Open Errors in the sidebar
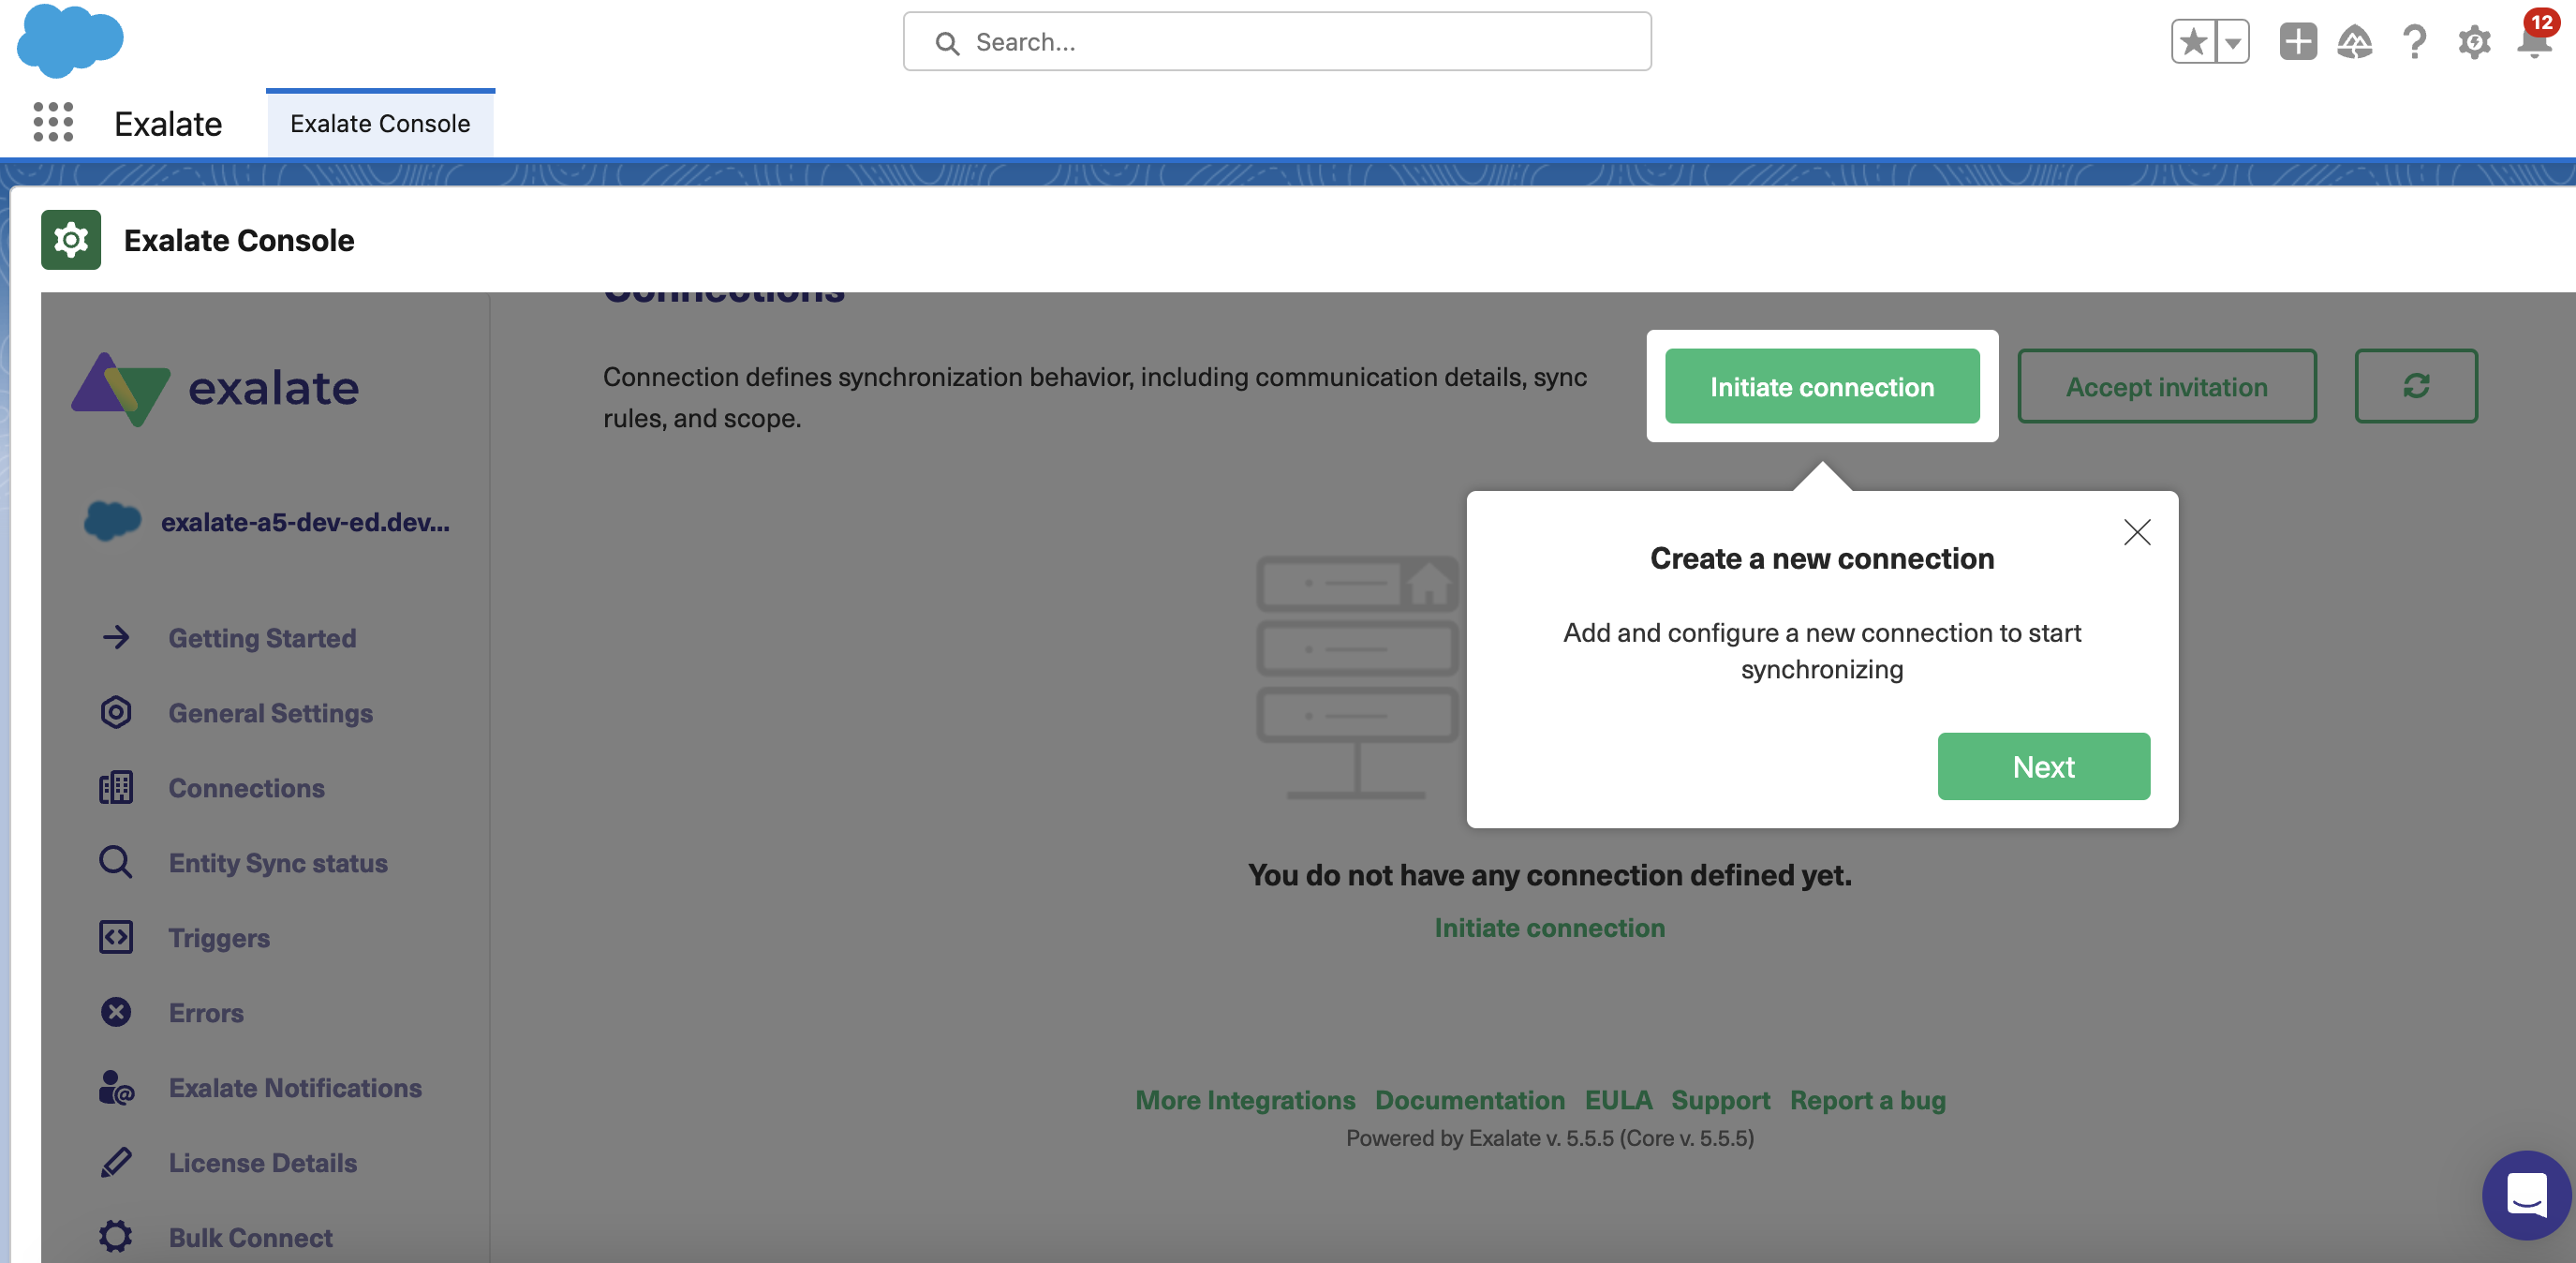The image size is (2576, 1263). [x=206, y=1013]
